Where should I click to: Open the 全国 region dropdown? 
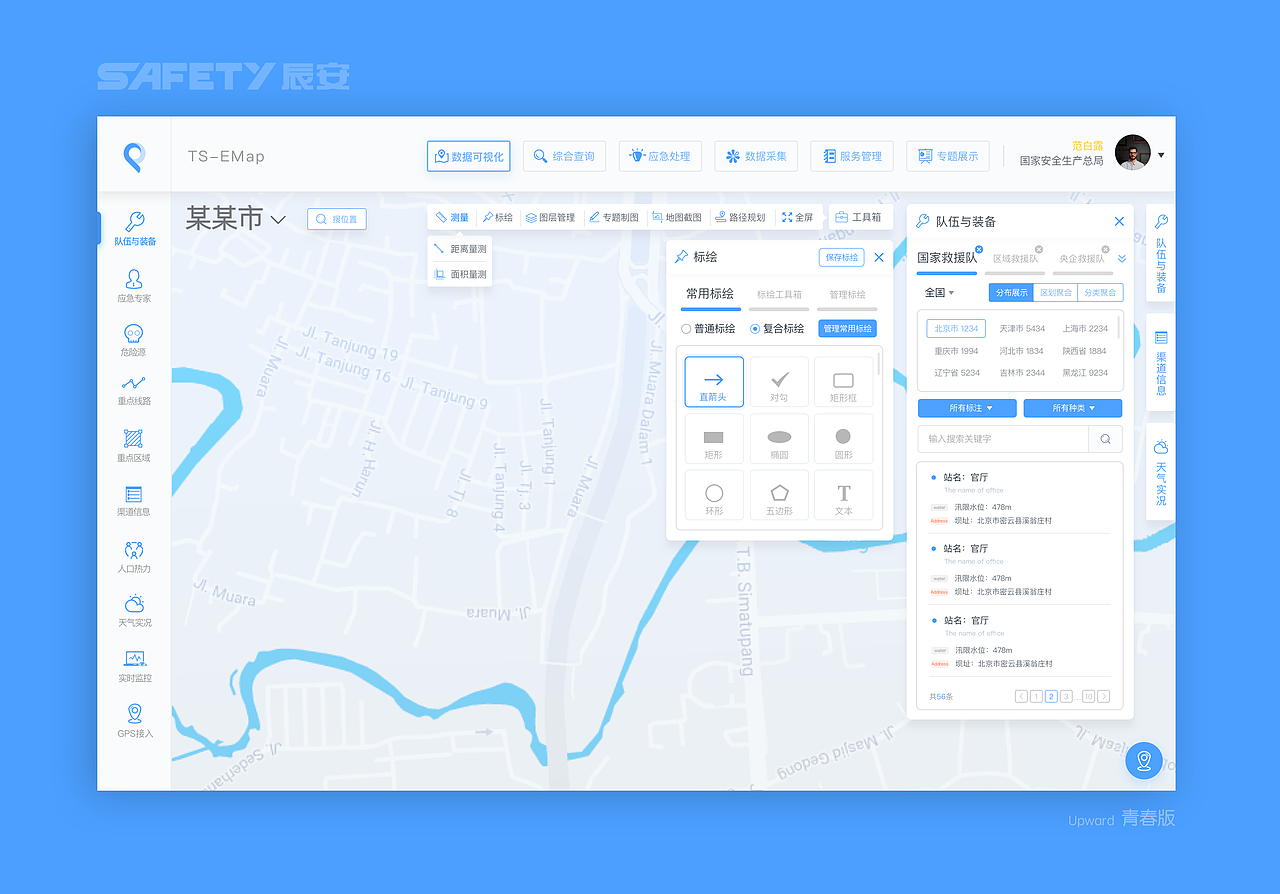pyautogui.click(x=939, y=293)
